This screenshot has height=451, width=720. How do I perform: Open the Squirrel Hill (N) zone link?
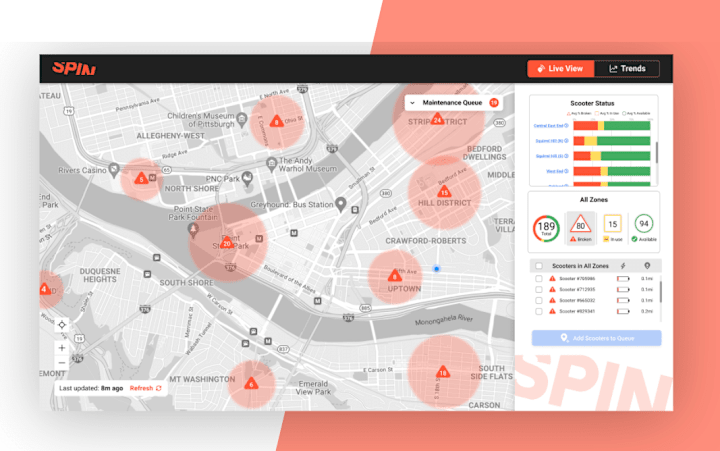pyautogui.click(x=552, y=141)
